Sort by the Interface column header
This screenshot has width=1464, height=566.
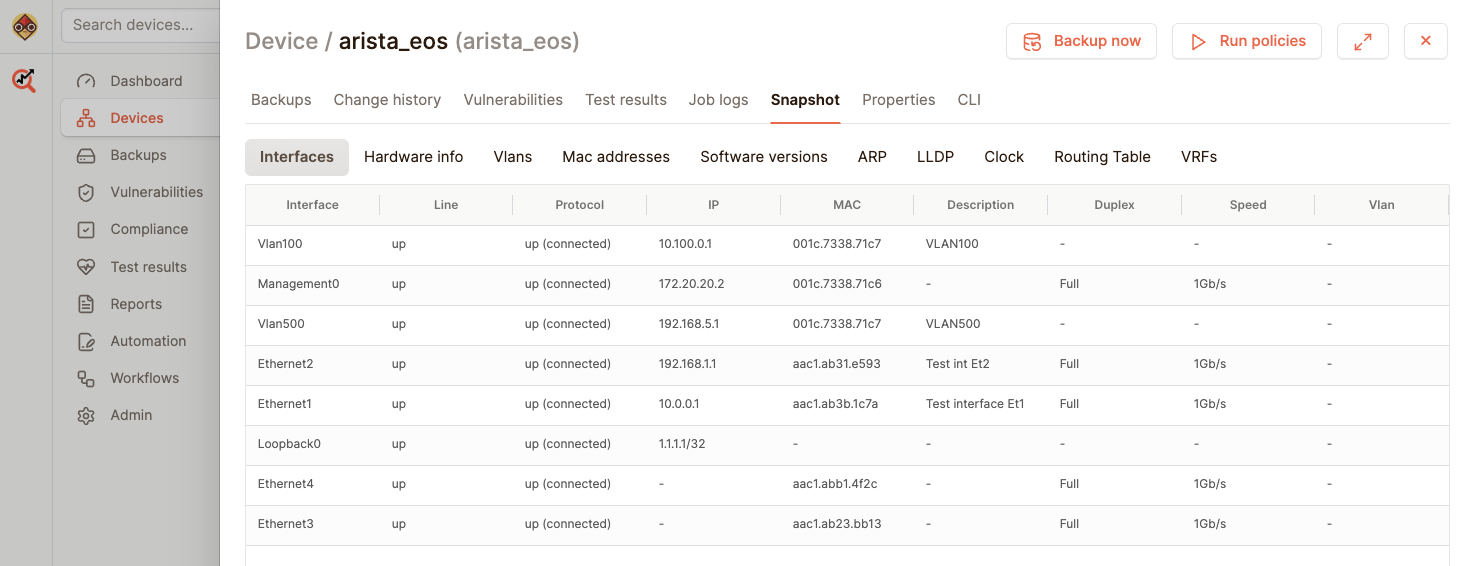pos(312,205)
